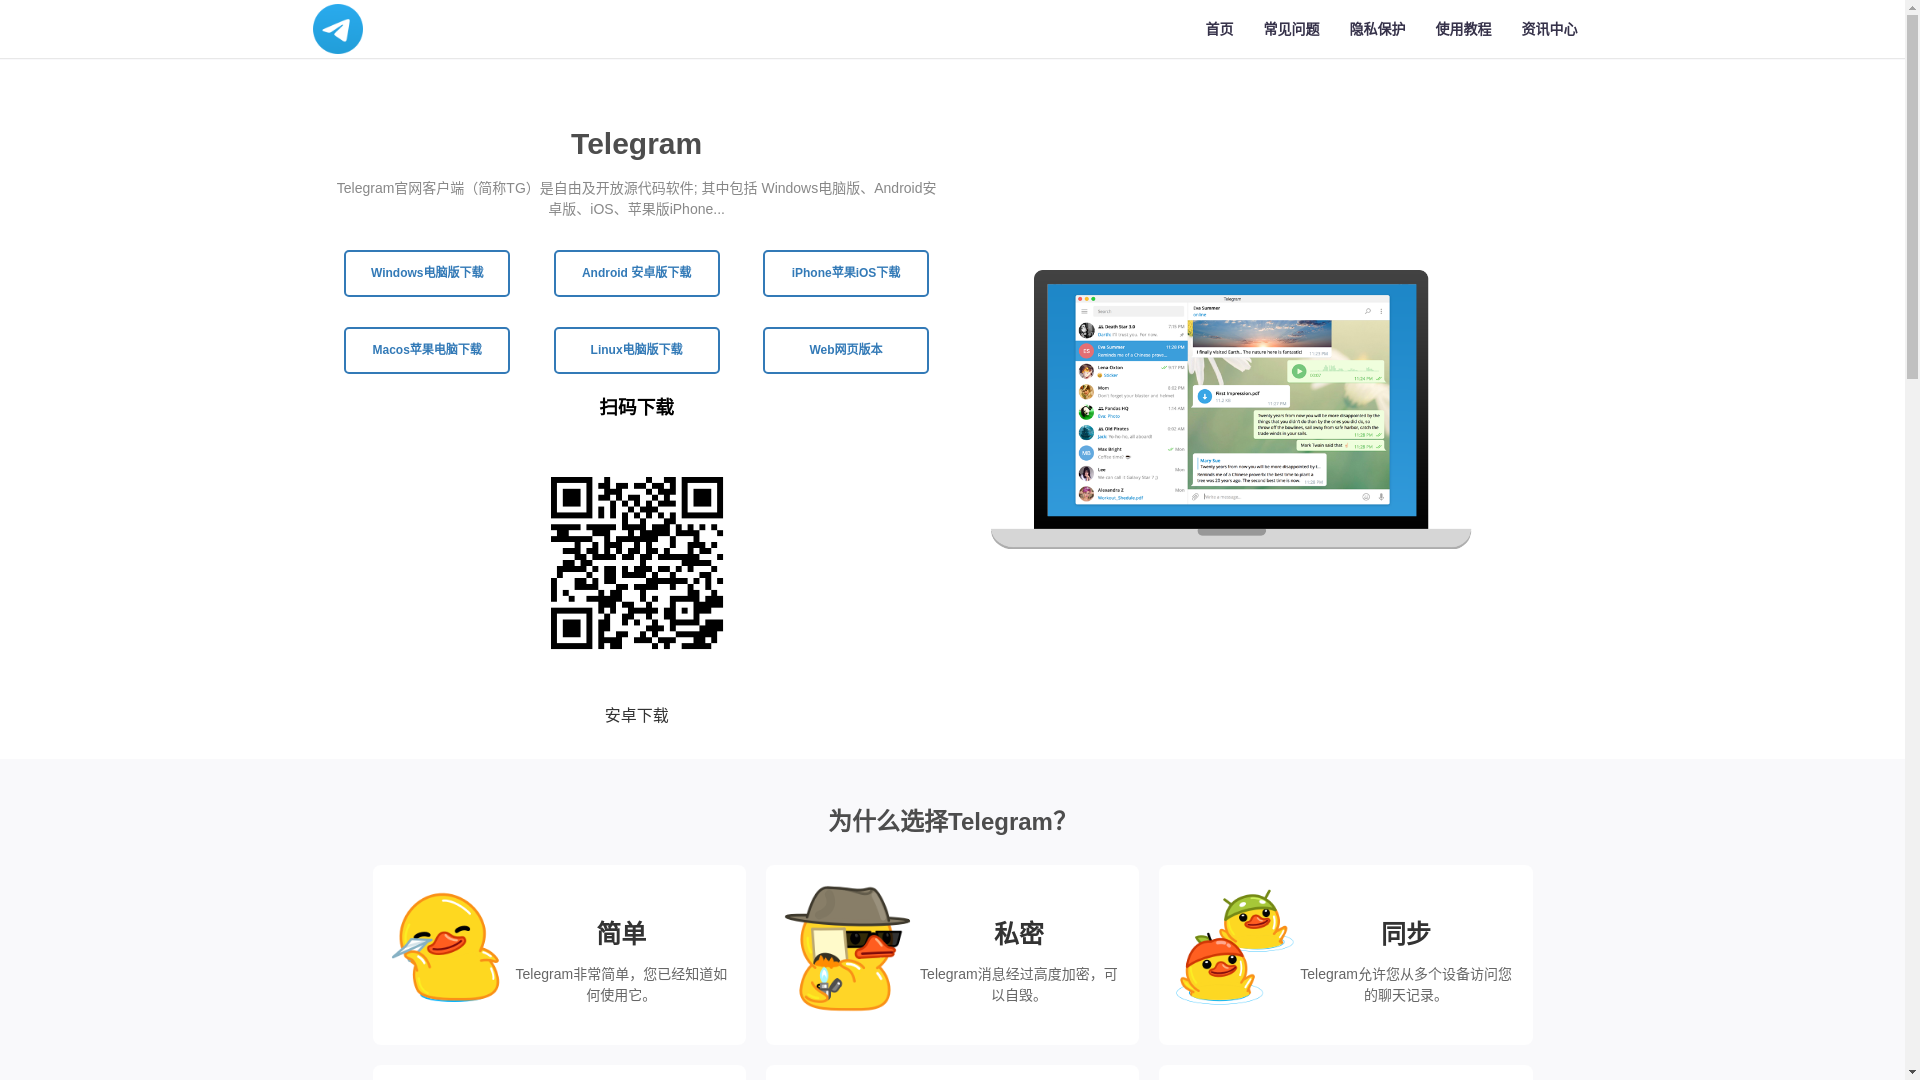Click Linux电脑版下载 button

tap(637, 350)
